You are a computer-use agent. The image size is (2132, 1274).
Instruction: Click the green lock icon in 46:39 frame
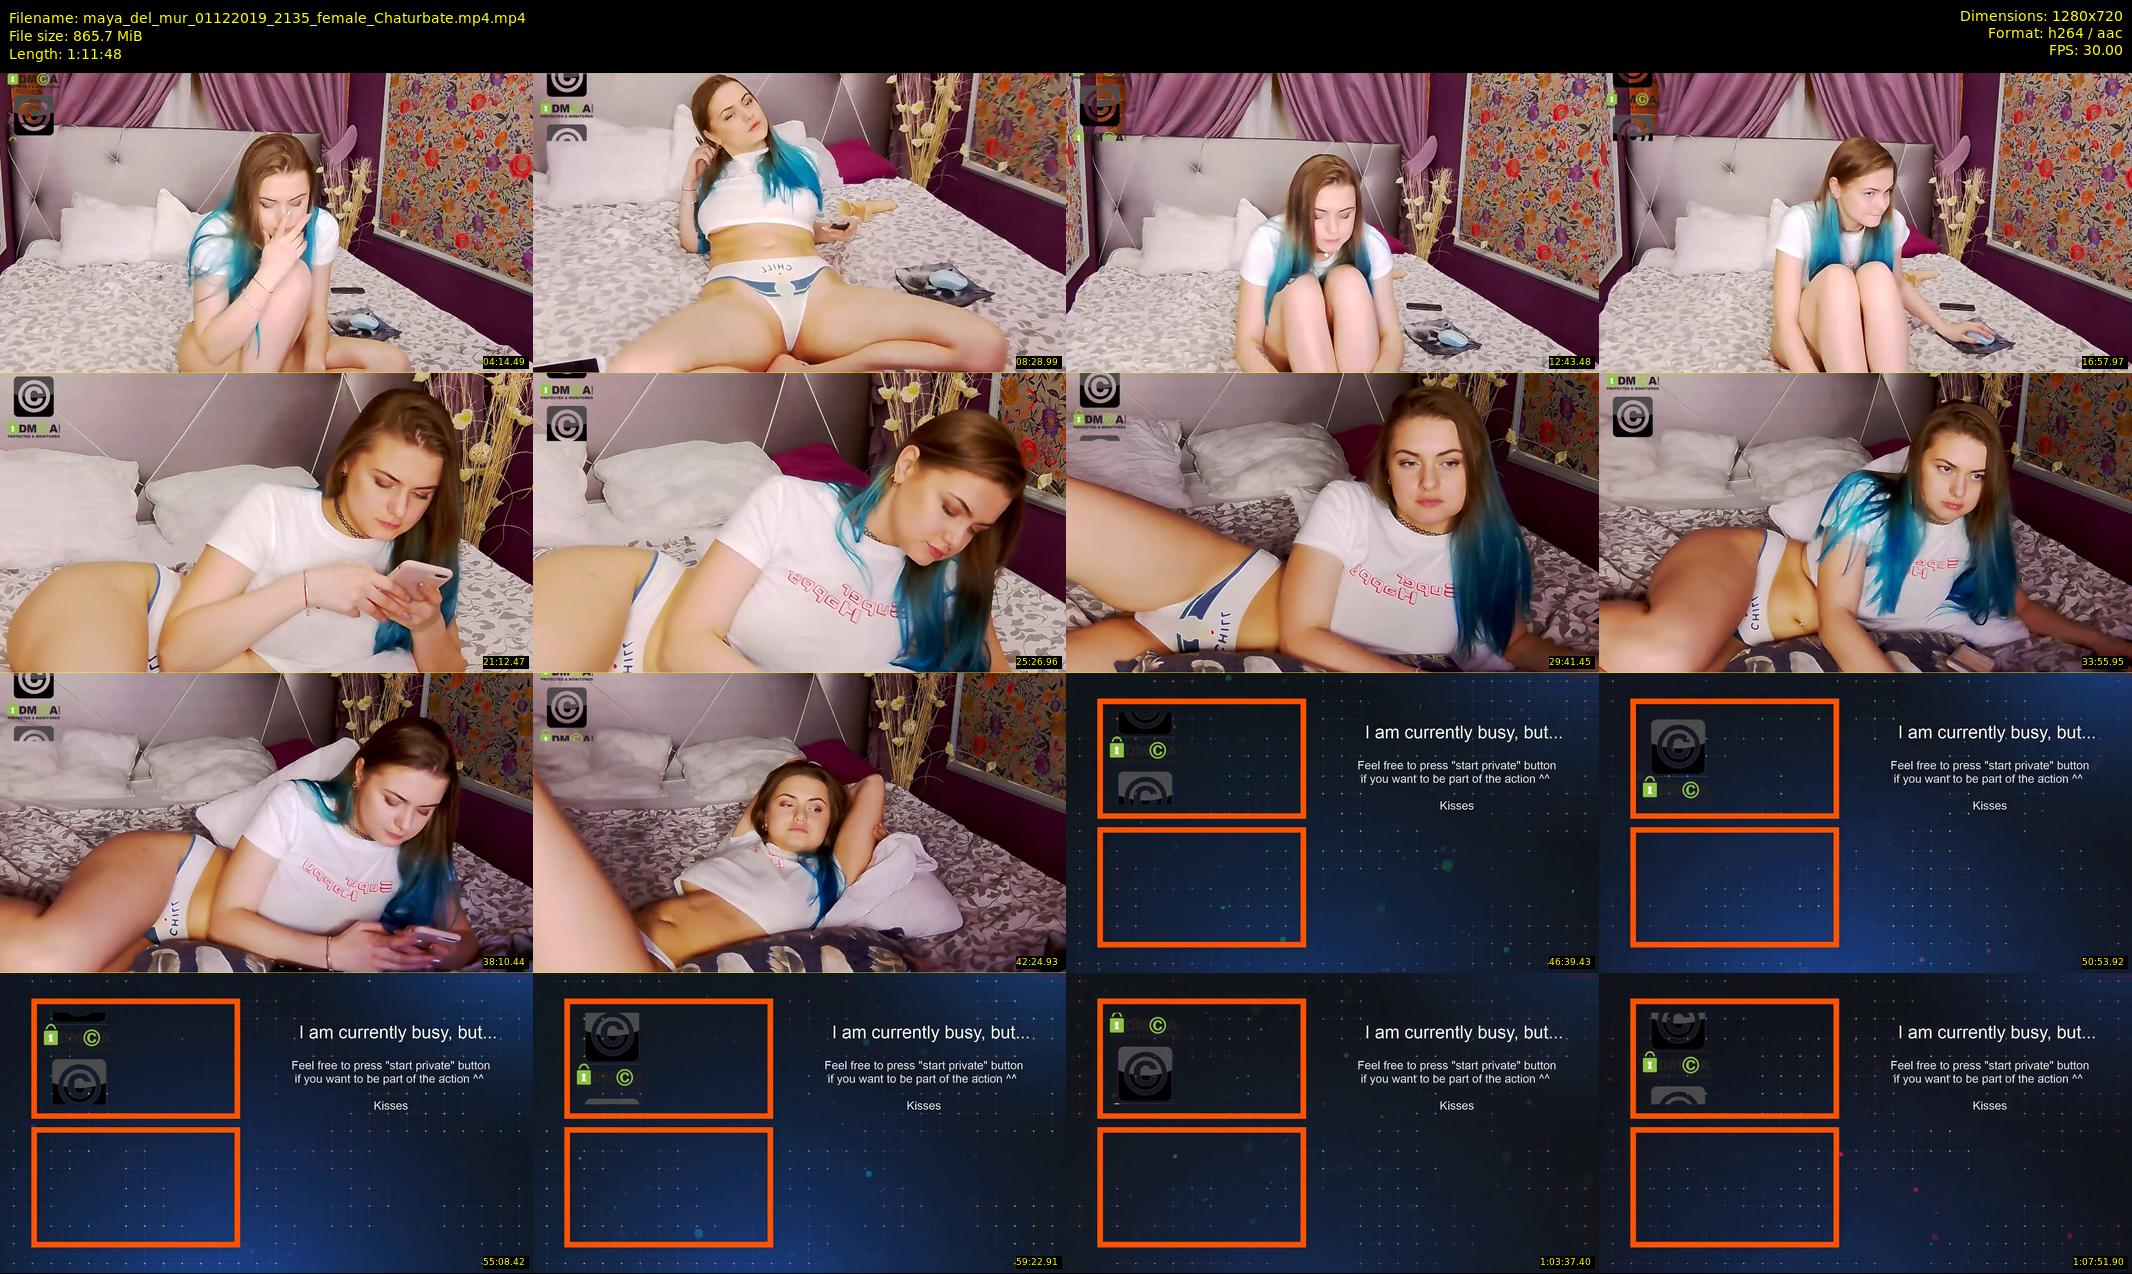[1117, 749]
